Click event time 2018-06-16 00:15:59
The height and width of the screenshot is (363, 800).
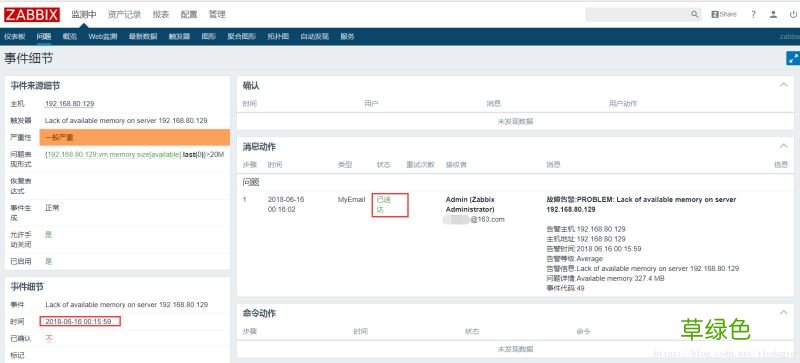pyautogui.click(x=79, y=321)
